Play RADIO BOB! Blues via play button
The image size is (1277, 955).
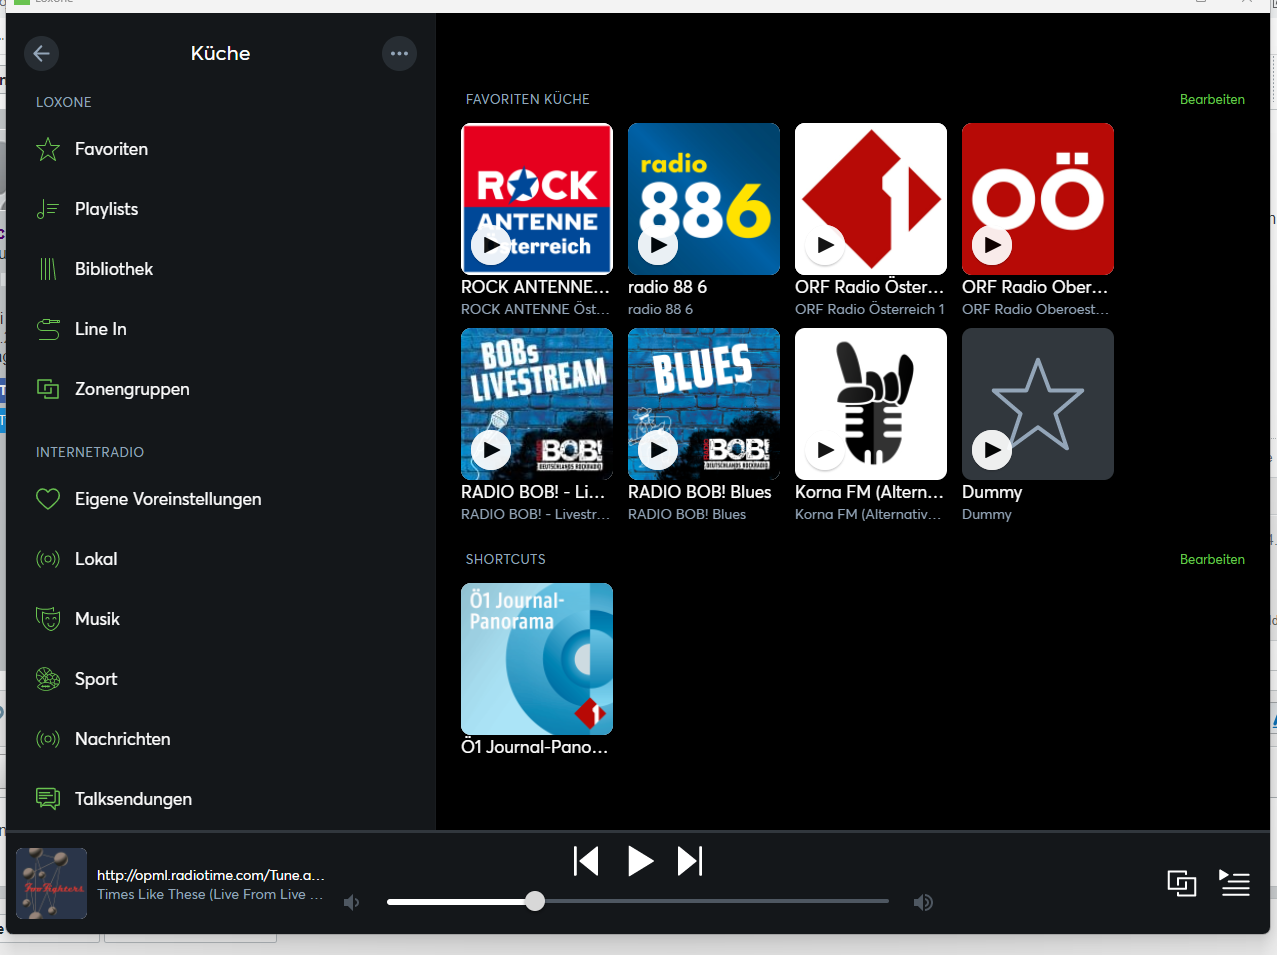click(x=658, y=450)
